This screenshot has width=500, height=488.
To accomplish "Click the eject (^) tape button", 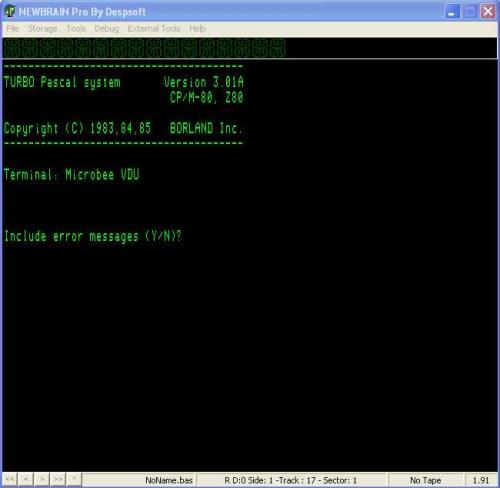I will [74, 479].
